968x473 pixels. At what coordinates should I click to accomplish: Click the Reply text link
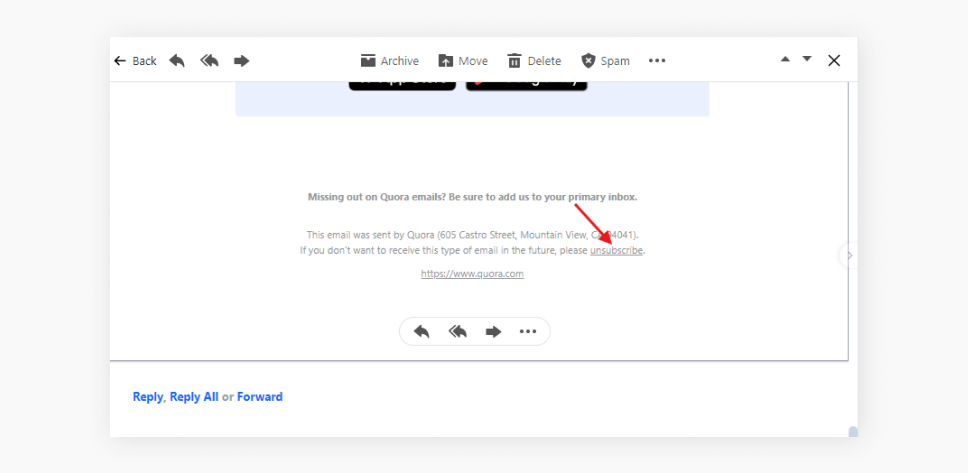[x=148, y=397]
